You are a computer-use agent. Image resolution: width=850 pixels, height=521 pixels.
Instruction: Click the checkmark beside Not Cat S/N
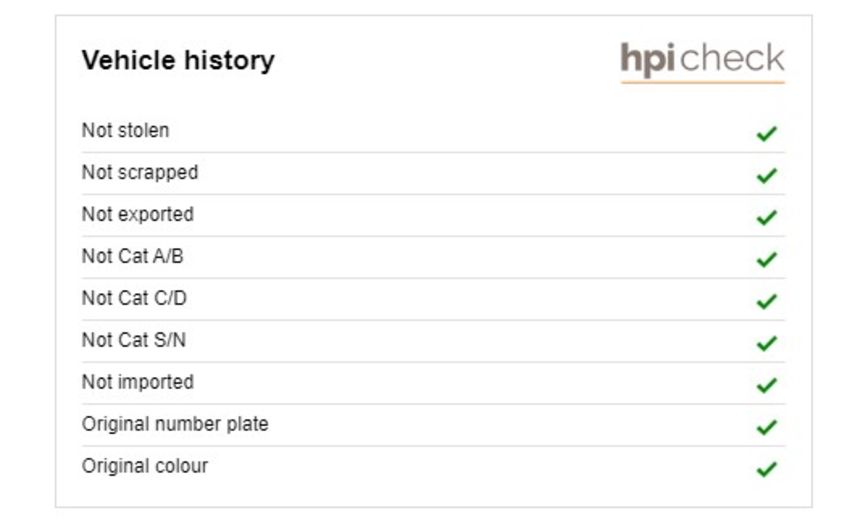coord(767,343)
